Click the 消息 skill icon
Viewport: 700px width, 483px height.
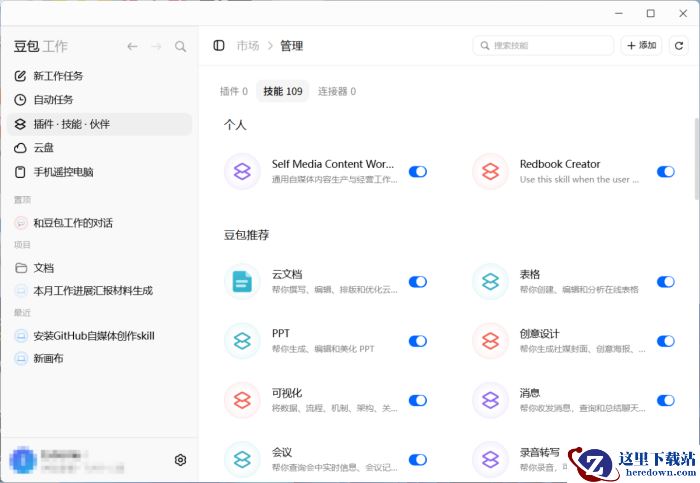[x=490, y=400]
